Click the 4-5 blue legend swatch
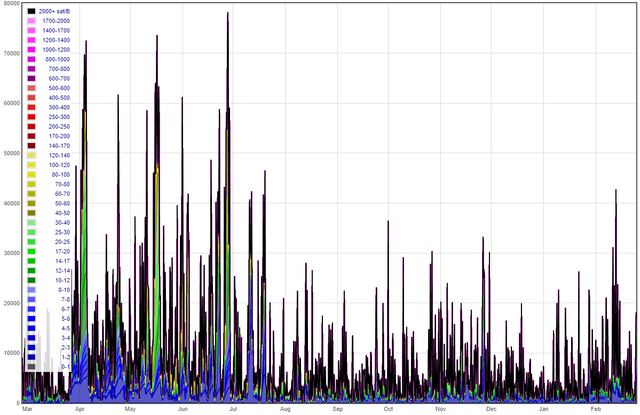This screenshot has height=415, width=640. pos(31,328)
